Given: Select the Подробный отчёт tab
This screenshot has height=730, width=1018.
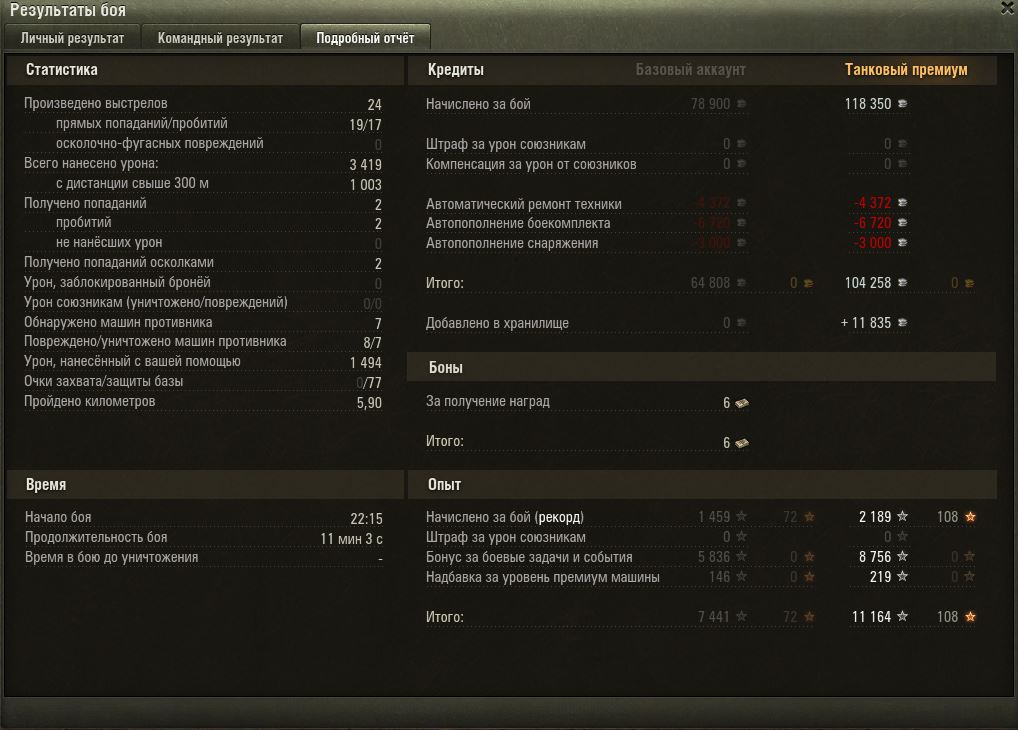Looking at the screenshot, I should click(x=365, y=38).
